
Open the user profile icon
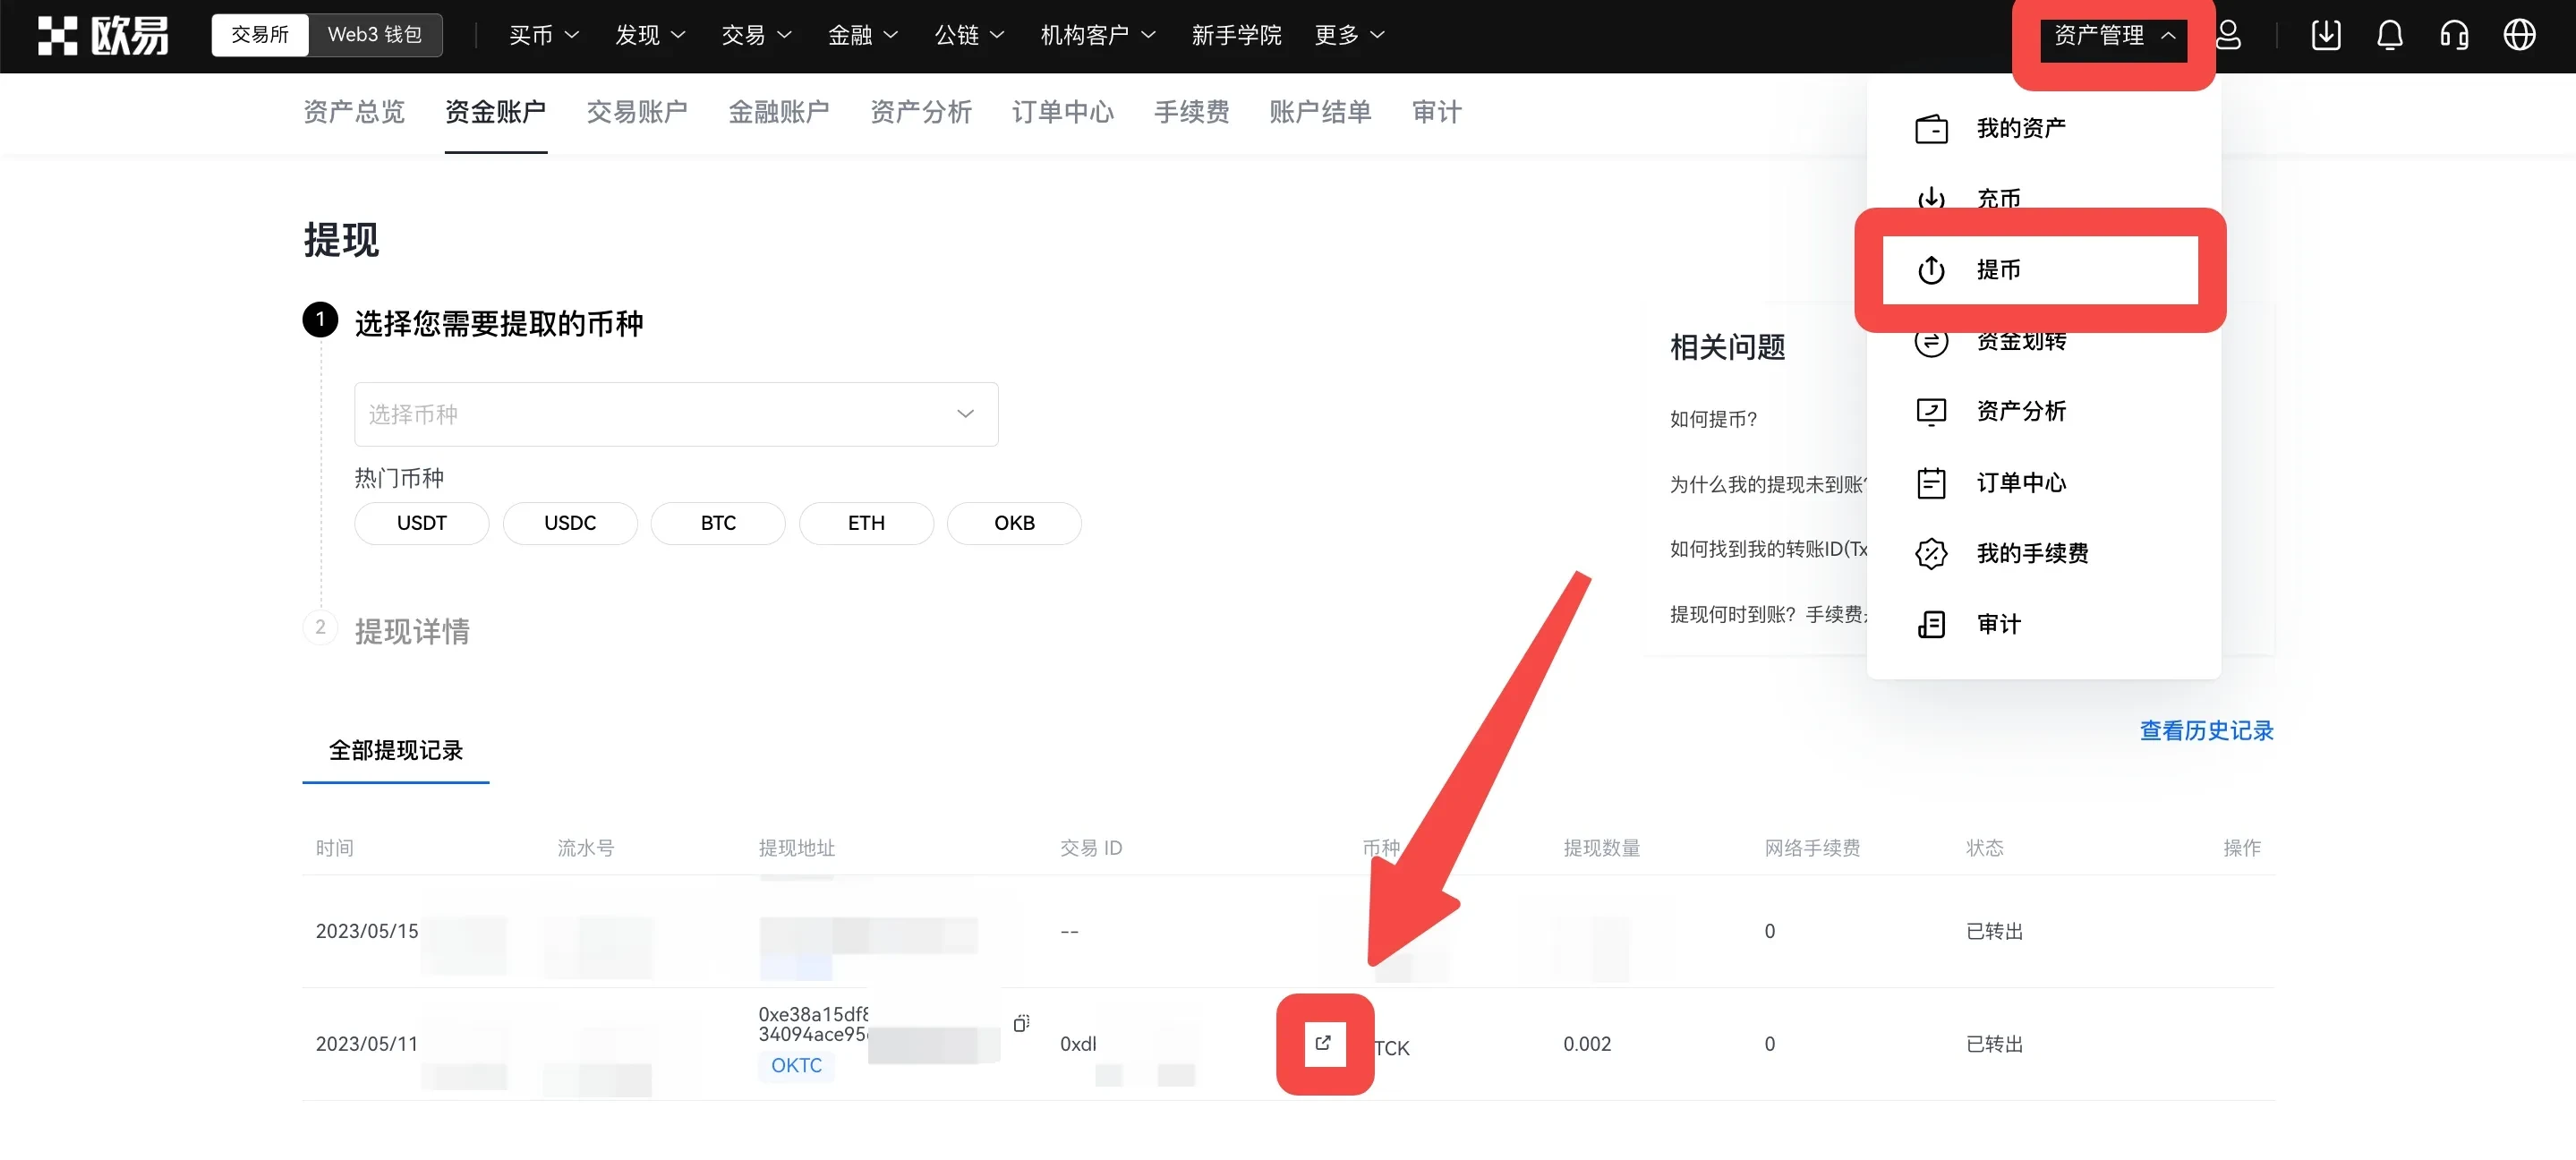pyautogui.click(x=2229, y=34)
